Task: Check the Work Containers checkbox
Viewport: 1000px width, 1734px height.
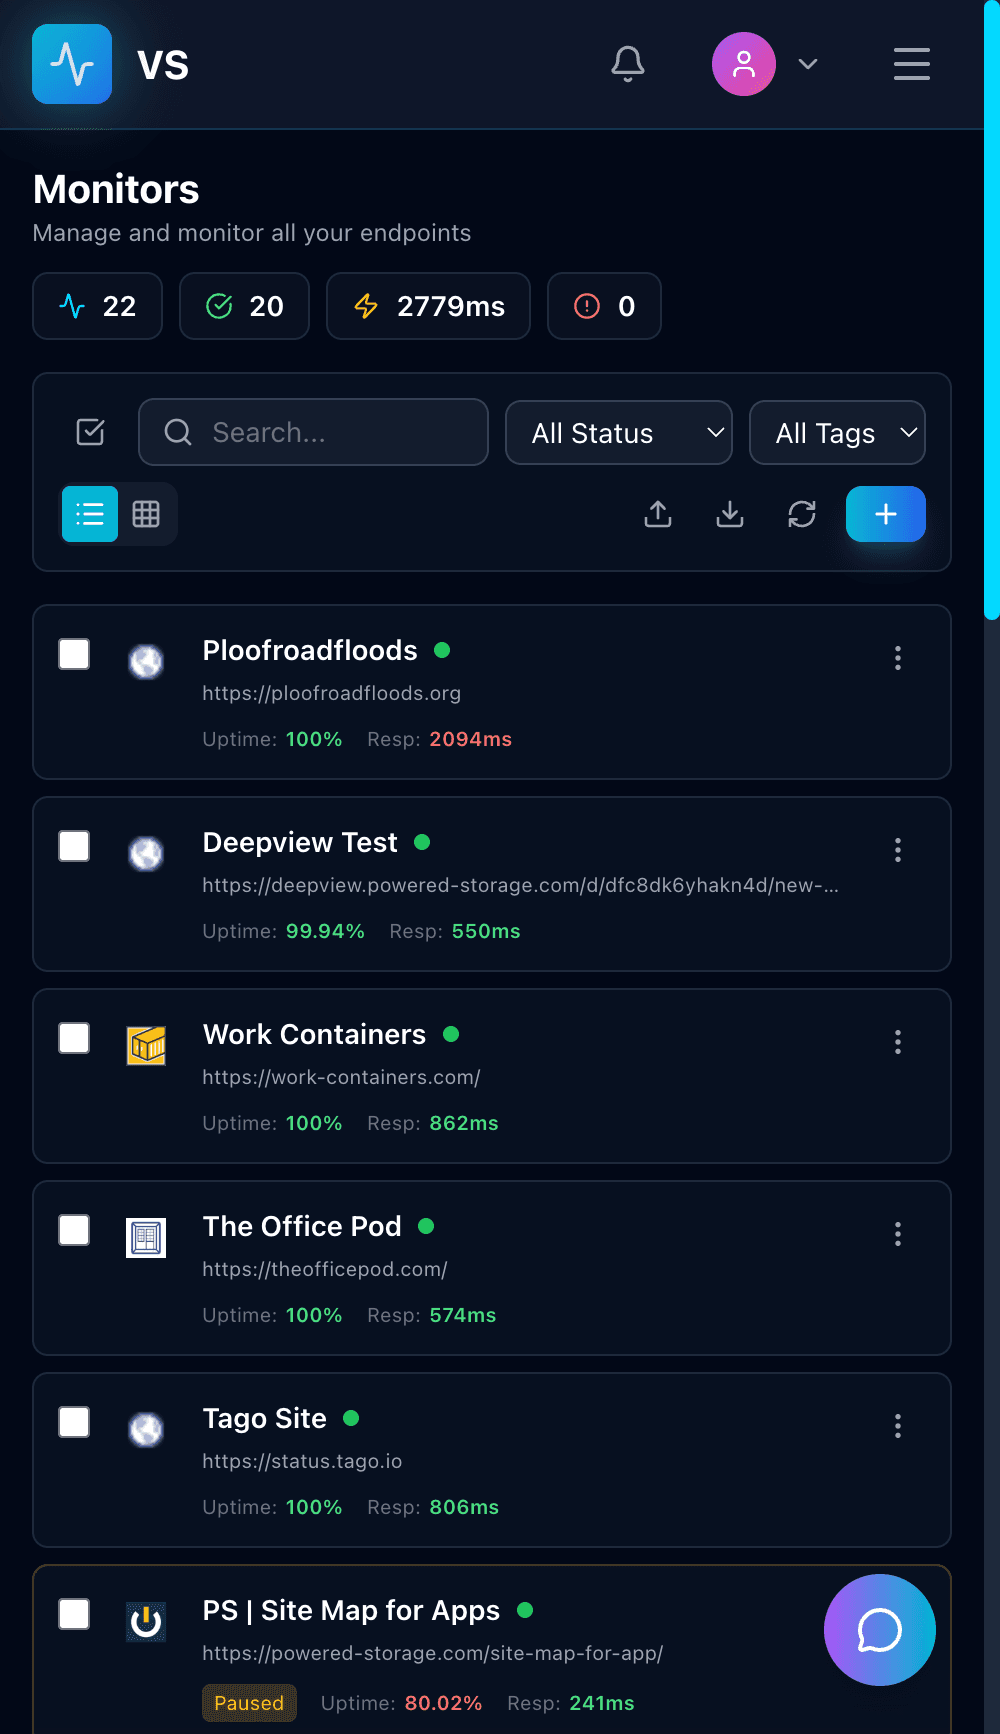Action: [74, 1038]
